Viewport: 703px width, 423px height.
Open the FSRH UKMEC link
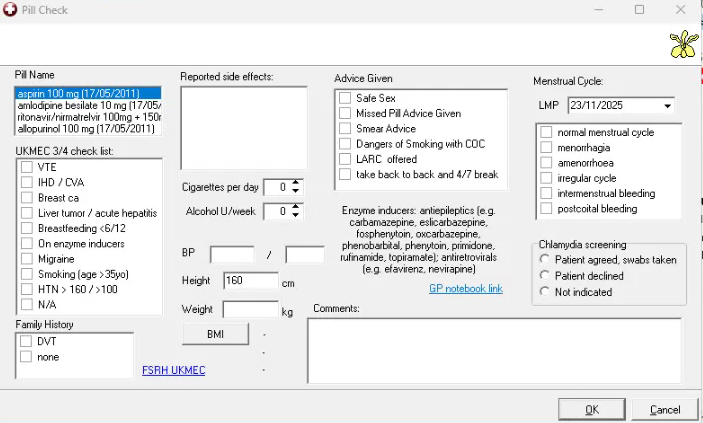pyautogui.click(x=174, y=371)
